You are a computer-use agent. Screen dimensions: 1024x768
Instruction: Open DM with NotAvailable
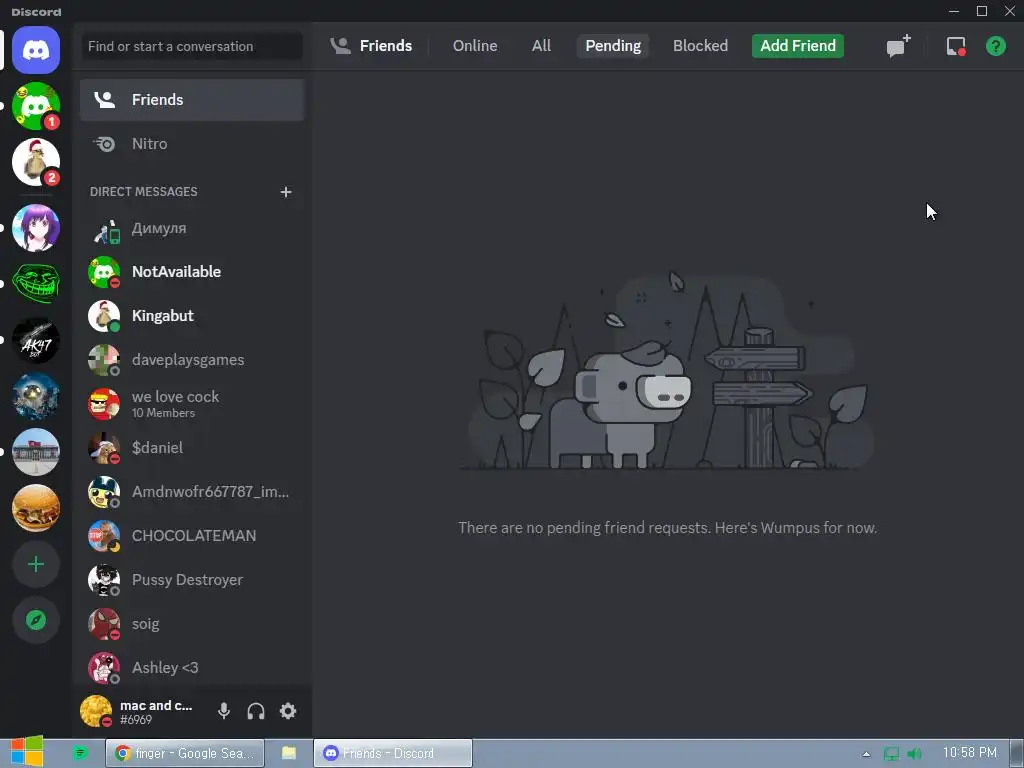[192, 272]
